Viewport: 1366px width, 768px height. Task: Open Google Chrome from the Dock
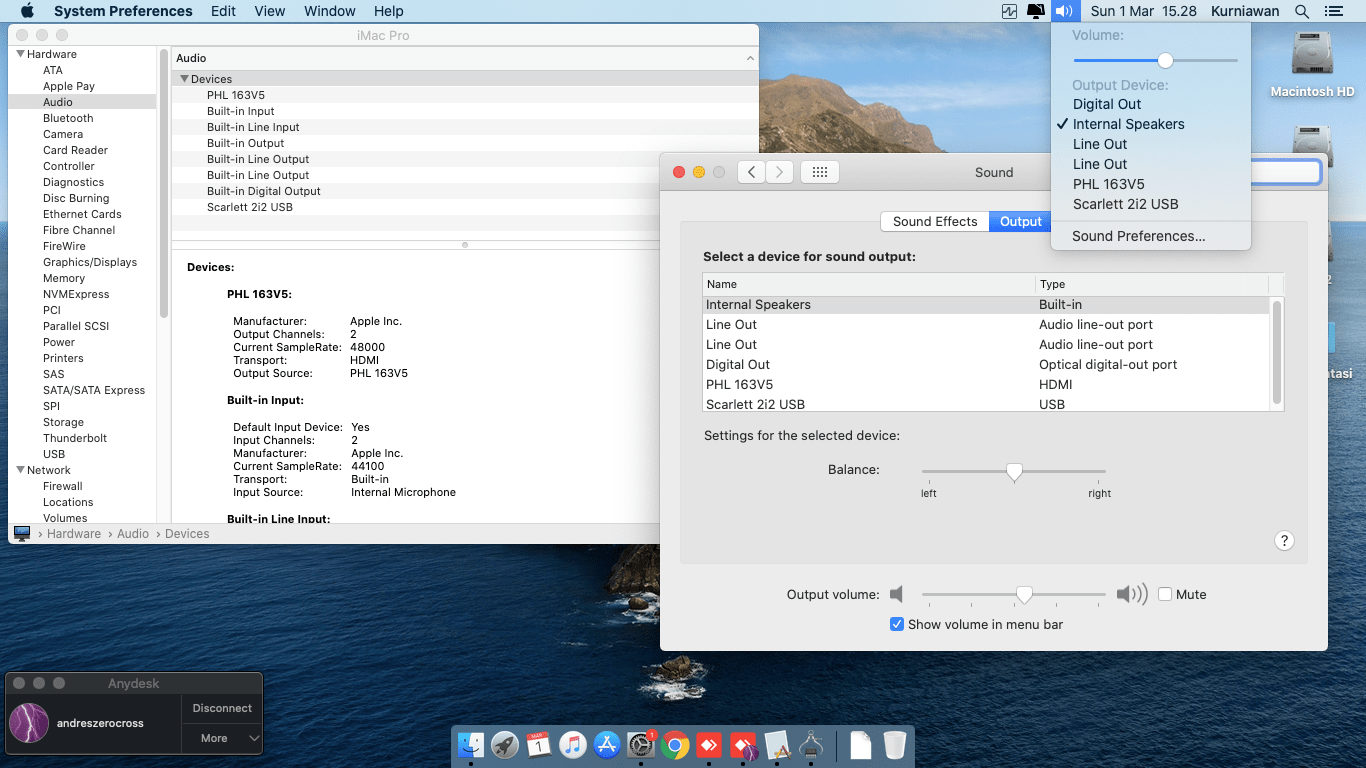tap(675, 745)
